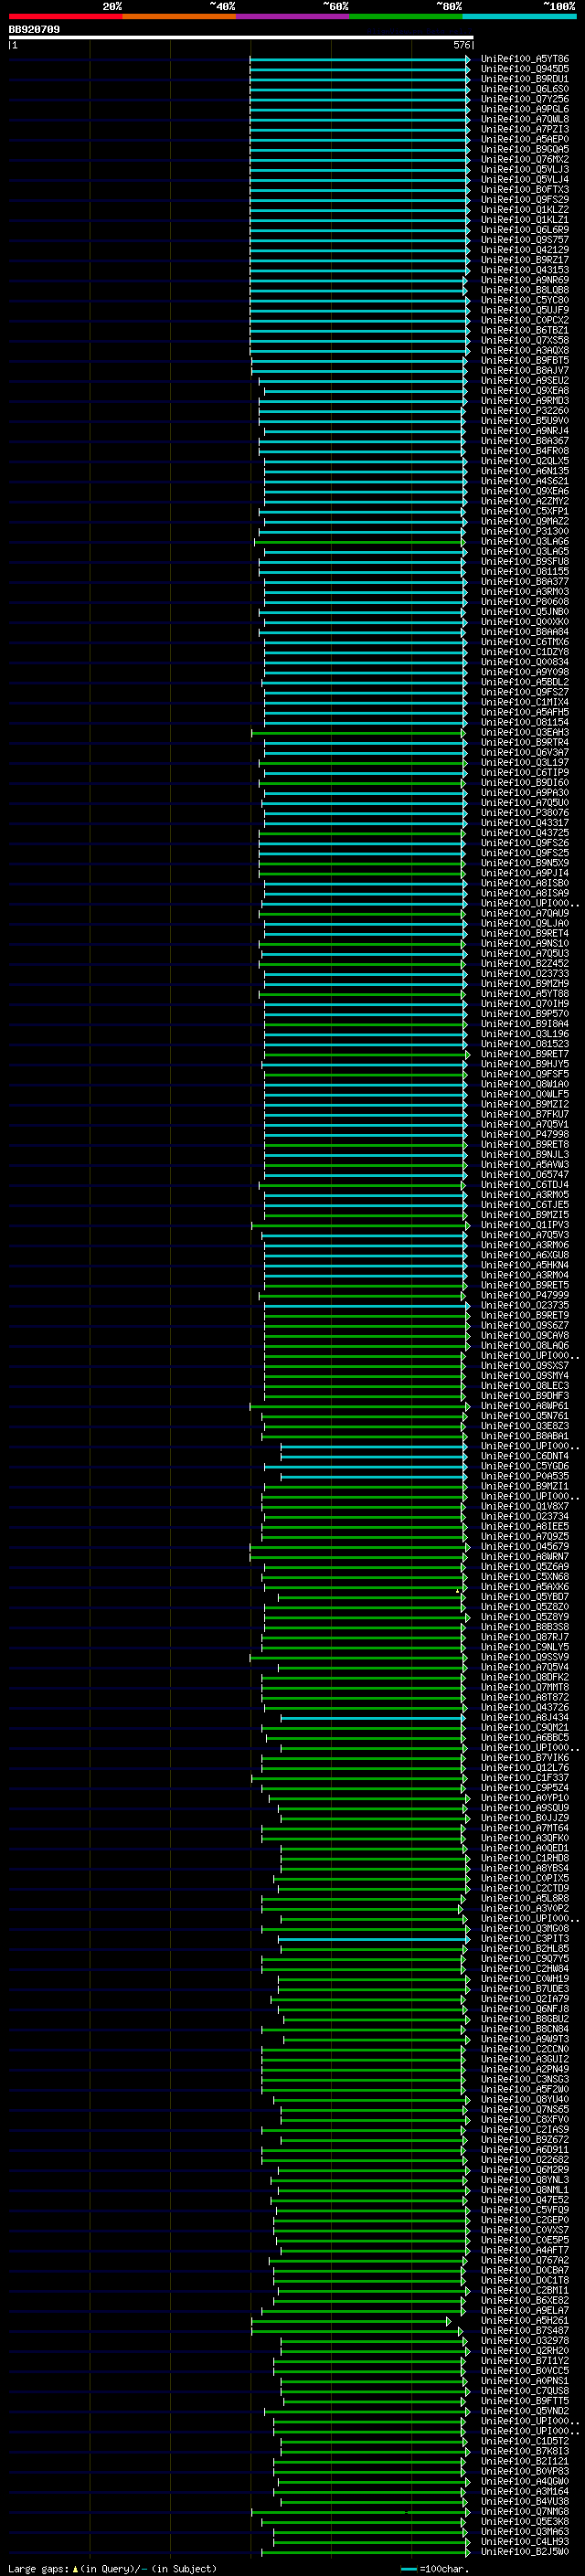
Task: Select label UniRef100_A9PGL6
Action: click(x=524, y=109)
